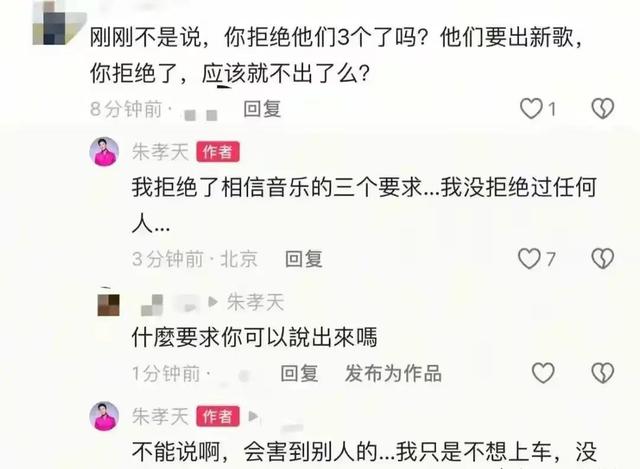The width and height of the screenshot is (640, 469).
Task: Reply to the 8分钟前 comment
Action: point(262,109)
